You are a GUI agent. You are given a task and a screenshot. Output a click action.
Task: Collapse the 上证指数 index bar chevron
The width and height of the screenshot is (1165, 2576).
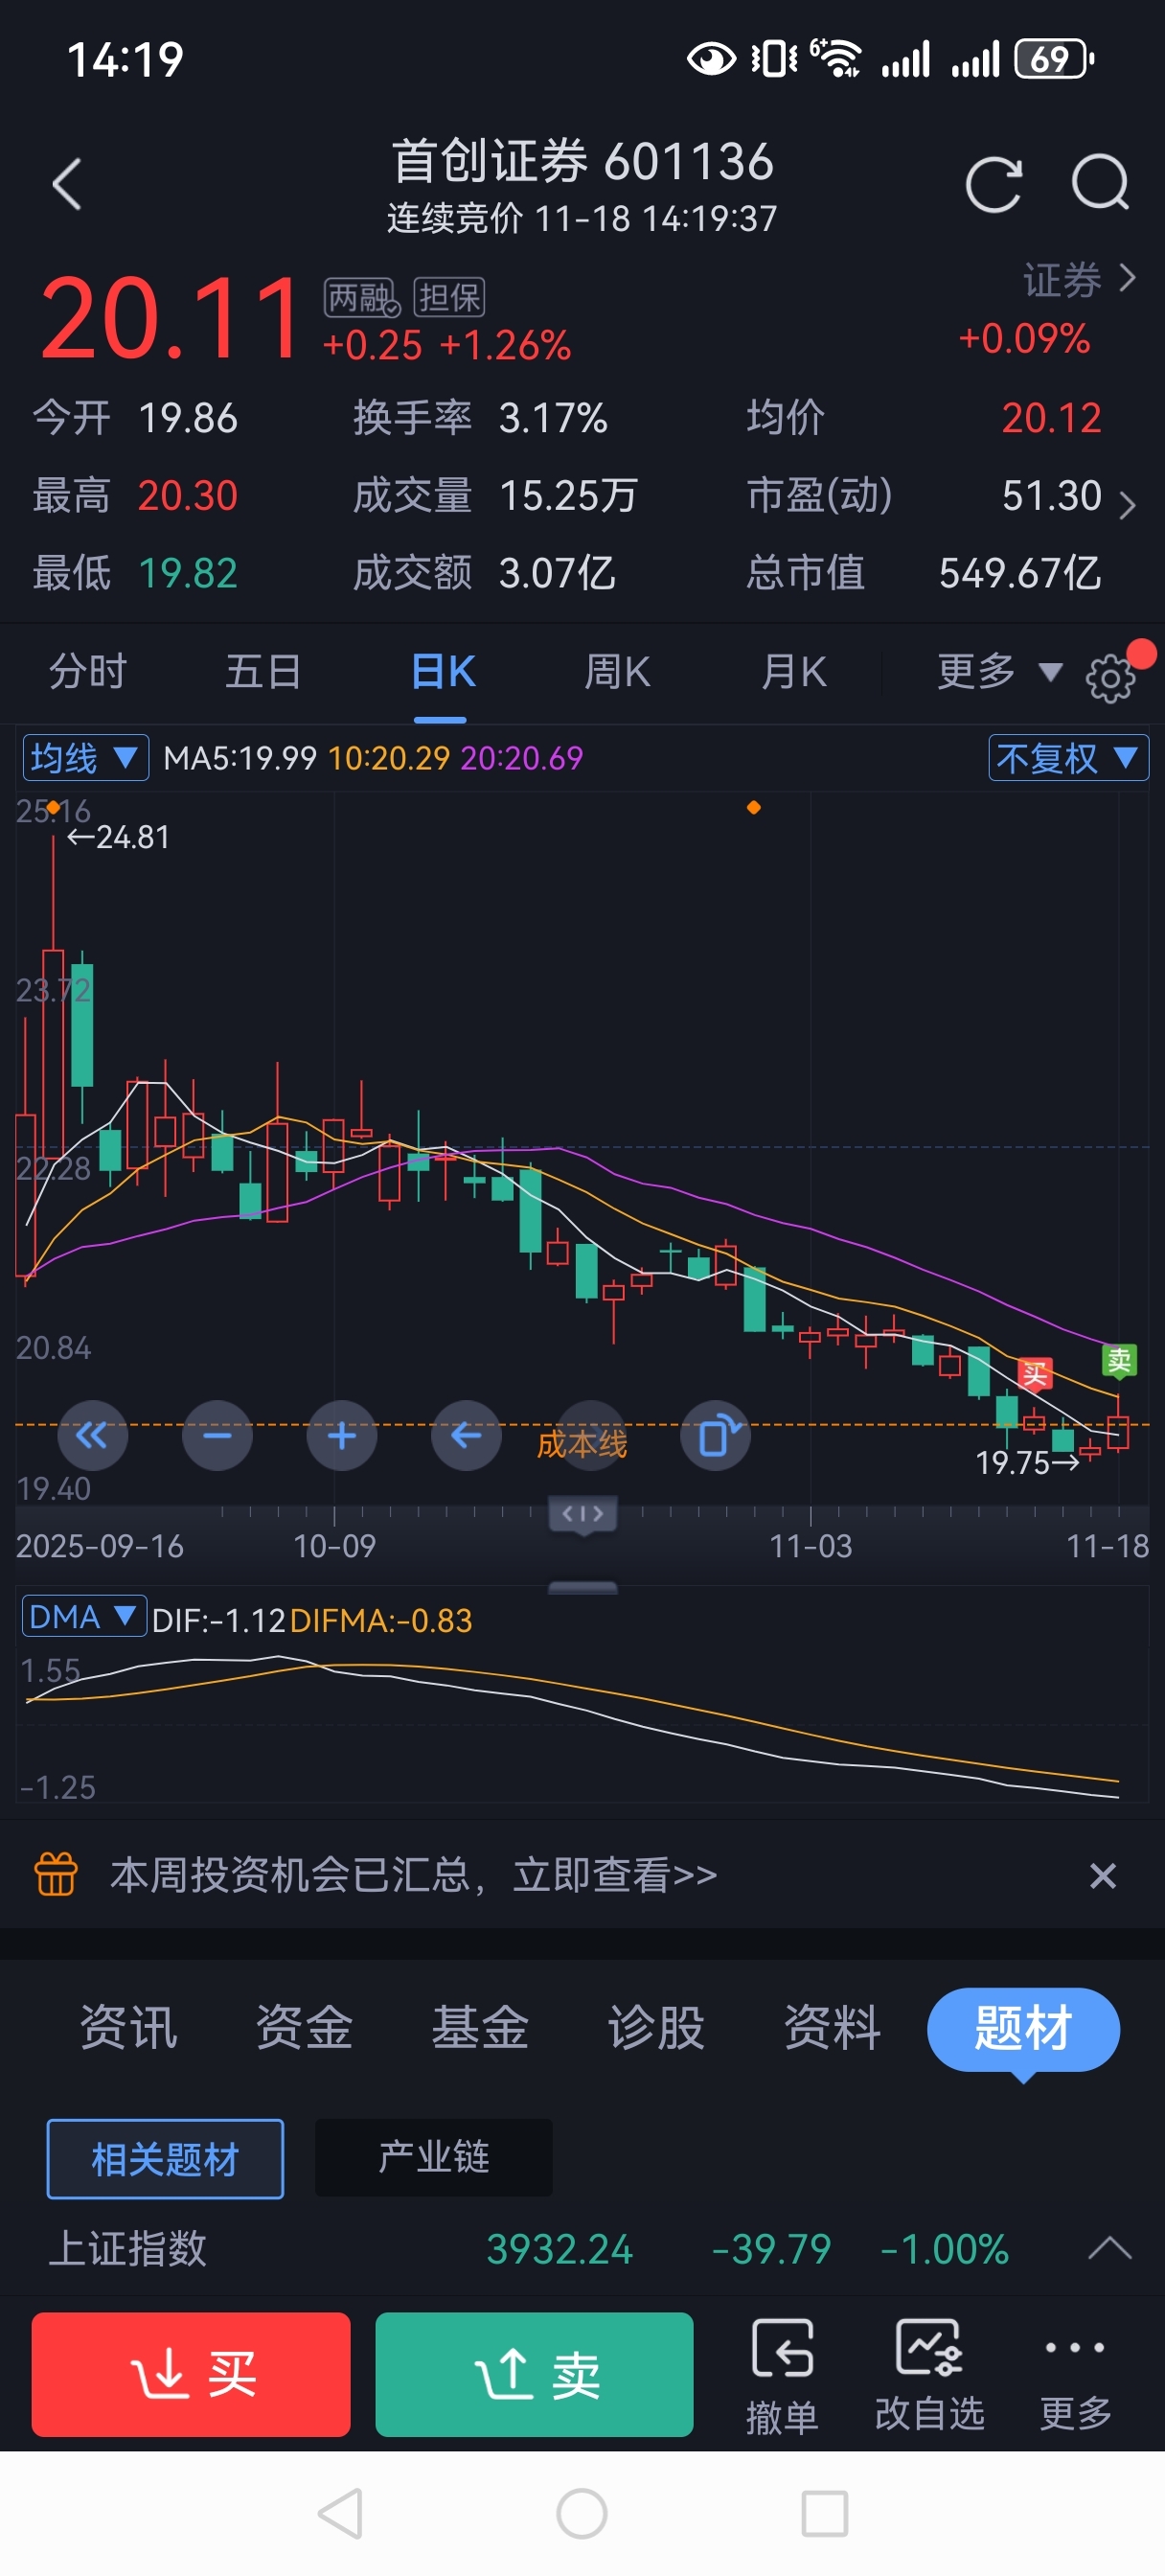pyautogui.click(x=1110, y=2249)
